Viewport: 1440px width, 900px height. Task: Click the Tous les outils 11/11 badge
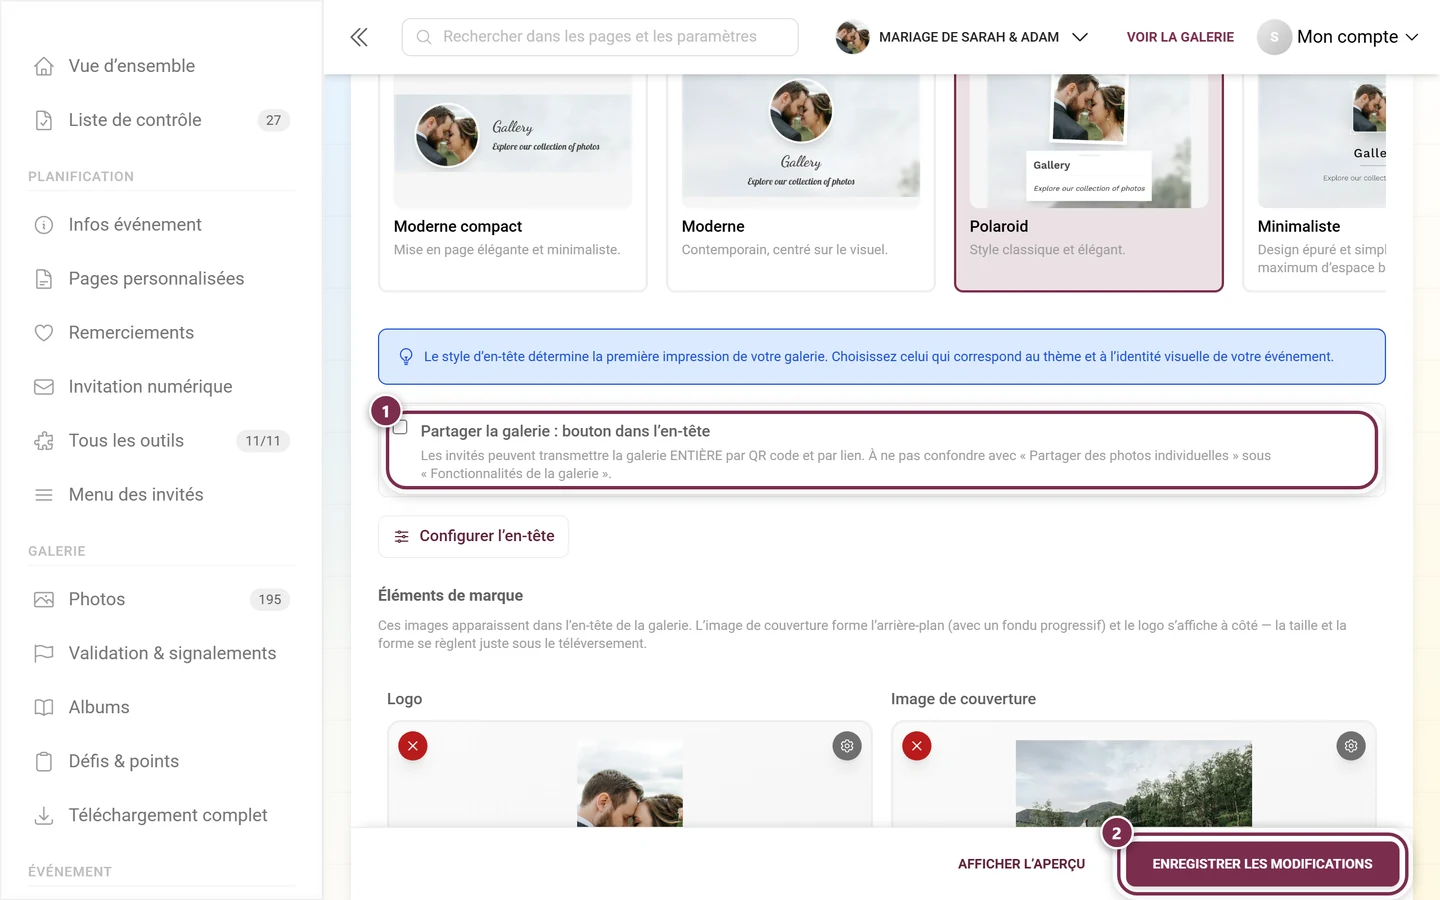tap(263, 441)
